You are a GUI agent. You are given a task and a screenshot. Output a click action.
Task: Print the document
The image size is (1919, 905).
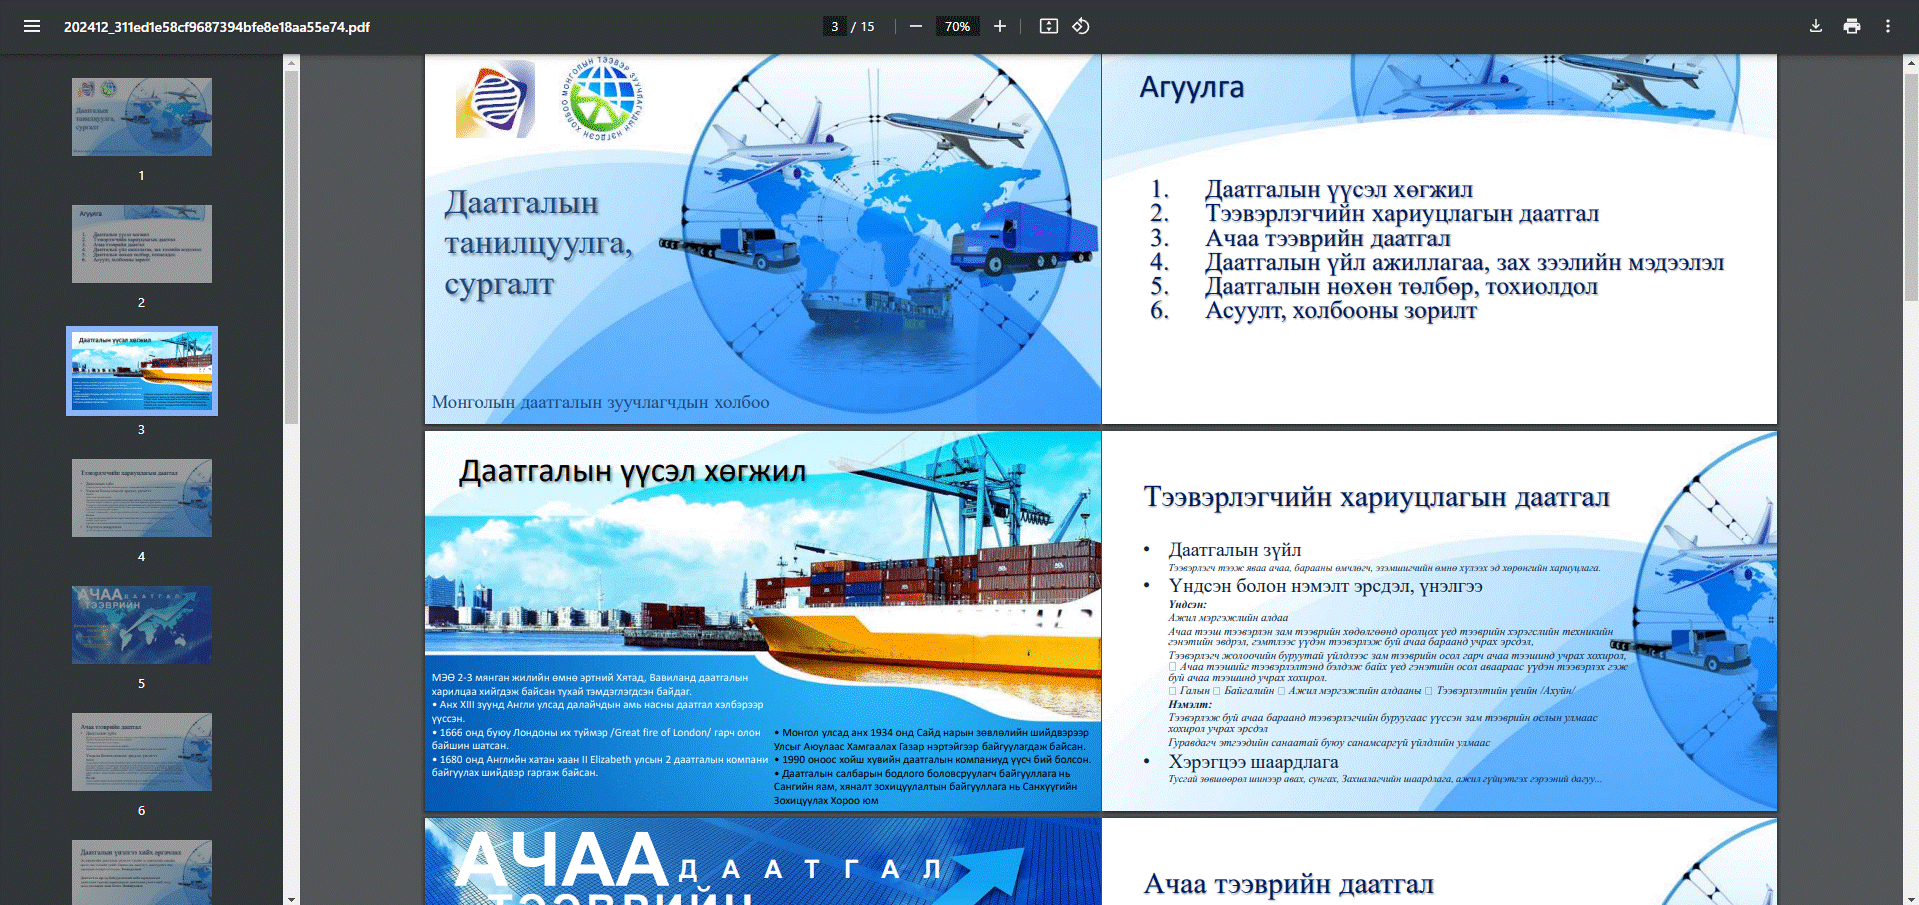pos(1851,26)
